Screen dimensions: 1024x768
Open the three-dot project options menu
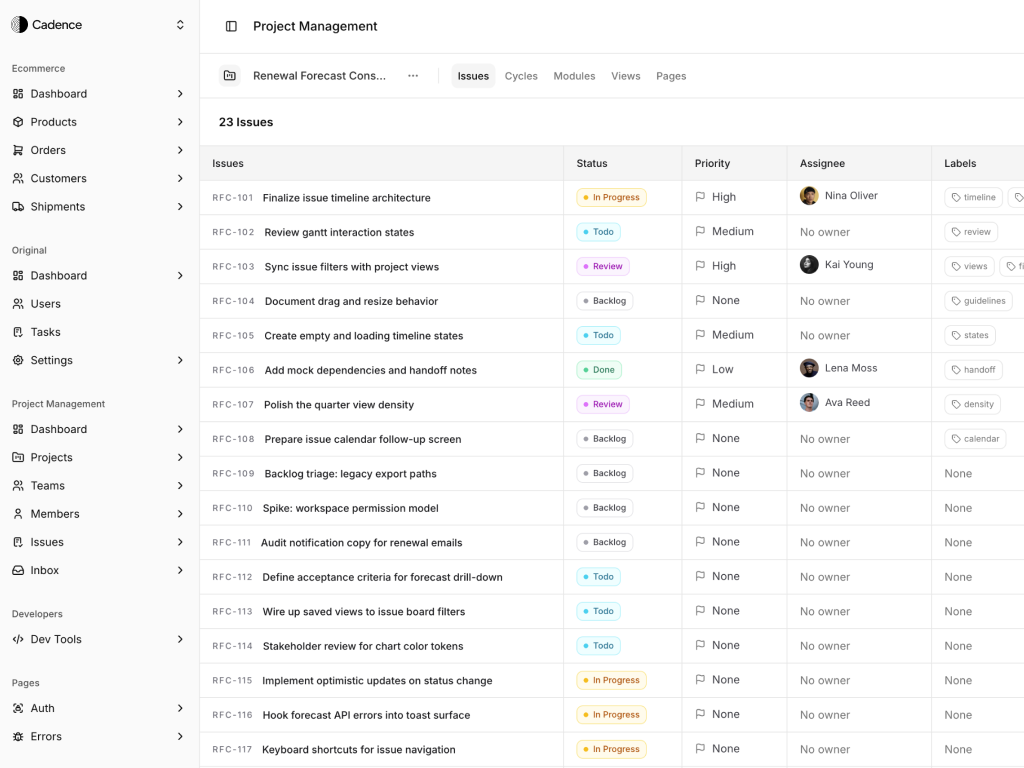pyautogui.click(x=413, y=76)
